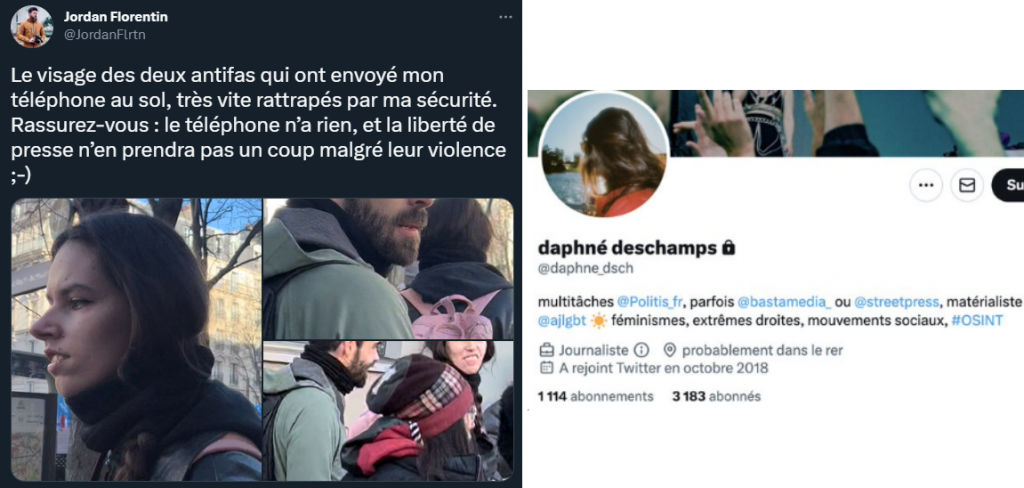This screenshot has height=488, width=1024.
Task: Click the location pin icon
Action: pos(669,350)
